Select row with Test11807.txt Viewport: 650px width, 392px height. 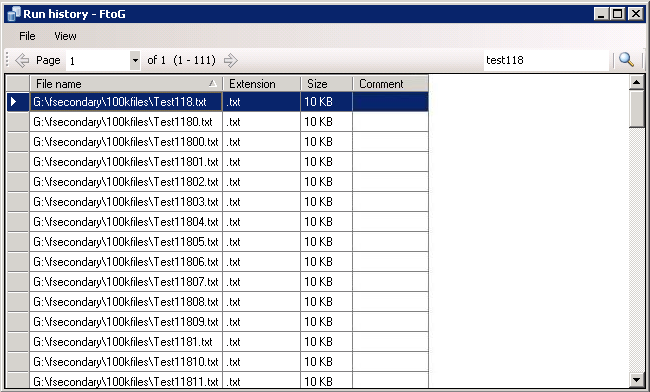pos(218,282)
